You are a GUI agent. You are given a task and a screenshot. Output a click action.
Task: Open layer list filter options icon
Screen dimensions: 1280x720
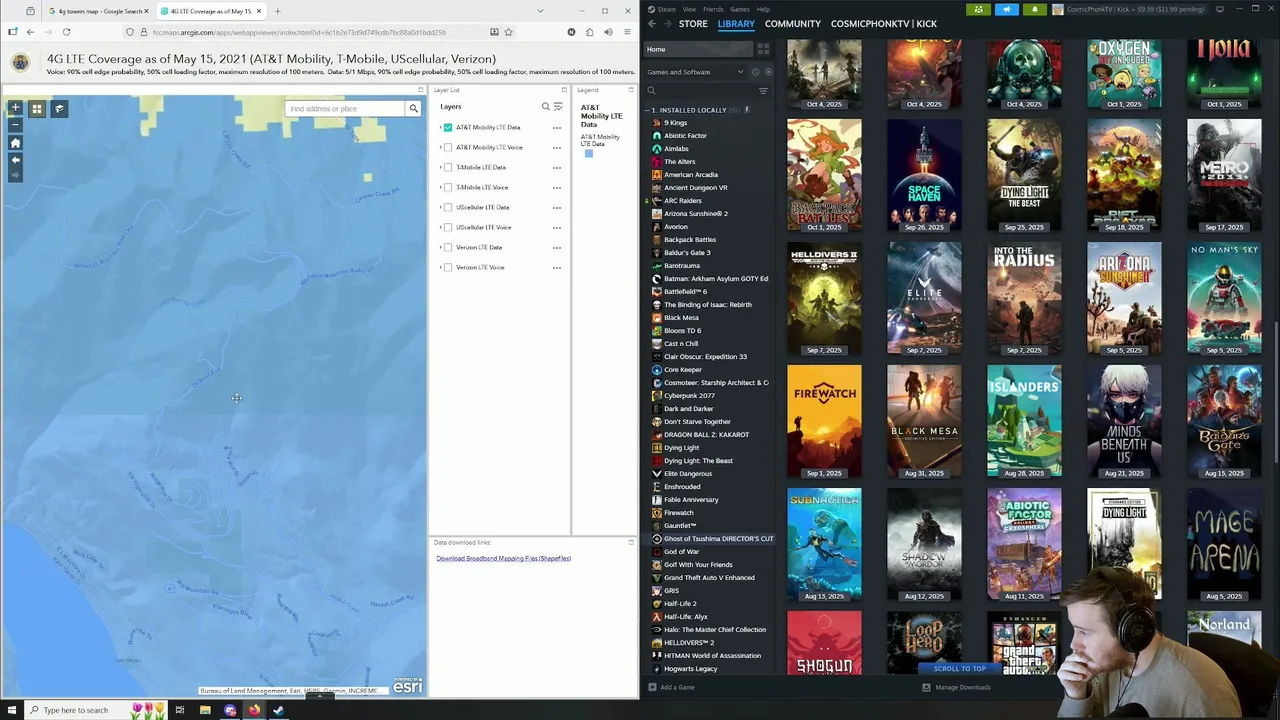[x=558, y=107]
